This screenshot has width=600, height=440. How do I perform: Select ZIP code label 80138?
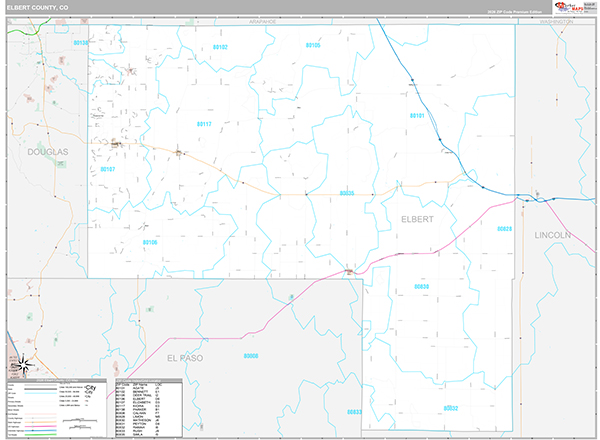click(x=81, y=43)
